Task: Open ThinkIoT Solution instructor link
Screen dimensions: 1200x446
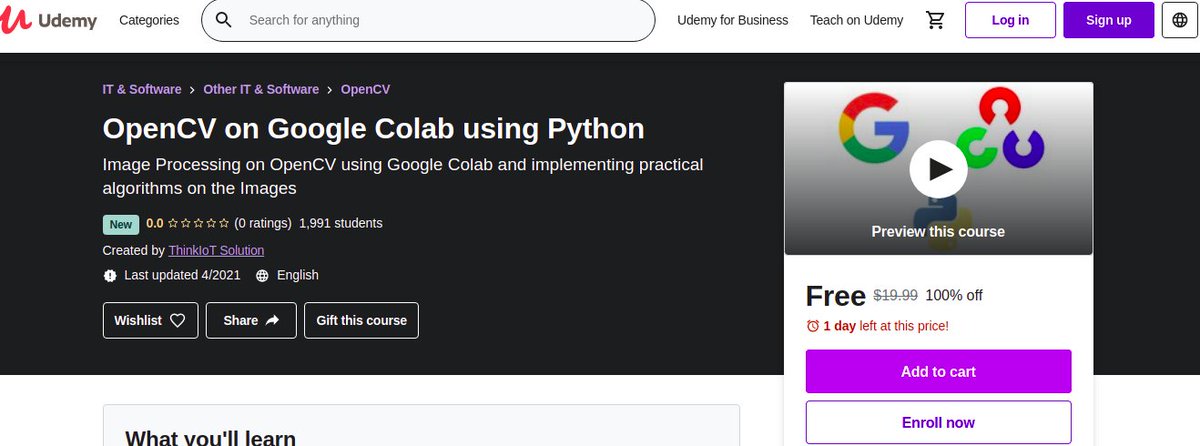Action: tap(216, 250)
